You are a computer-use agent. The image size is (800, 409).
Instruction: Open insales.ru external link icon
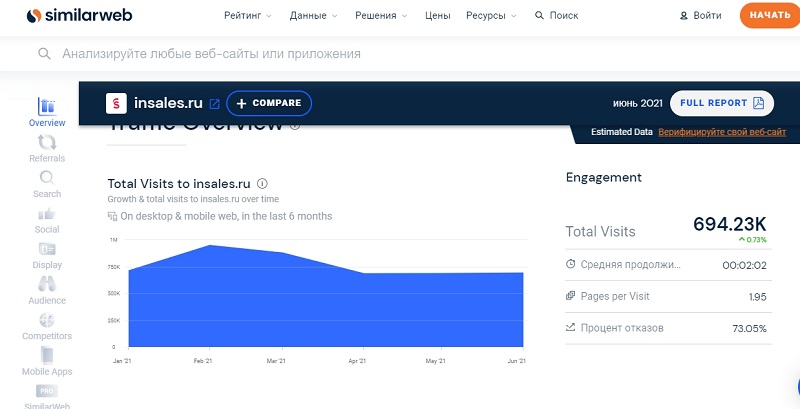[x=215, y=104]
